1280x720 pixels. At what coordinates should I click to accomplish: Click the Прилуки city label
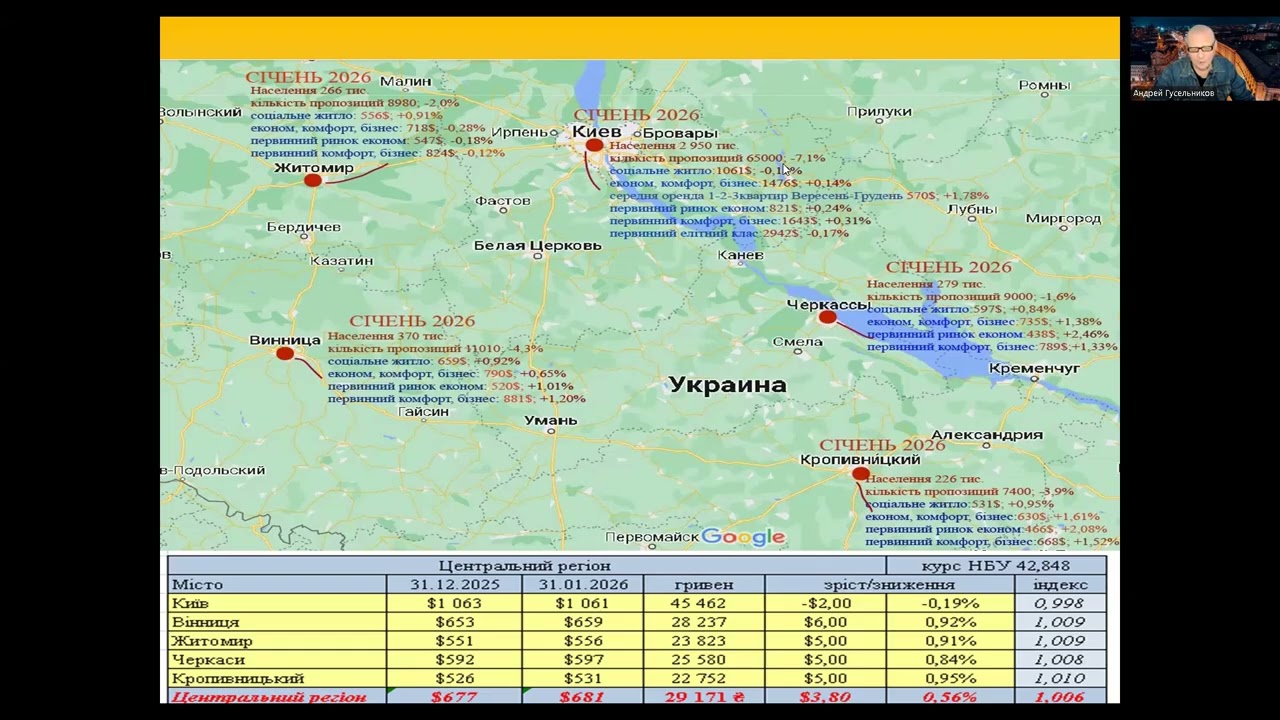(879, 112)
